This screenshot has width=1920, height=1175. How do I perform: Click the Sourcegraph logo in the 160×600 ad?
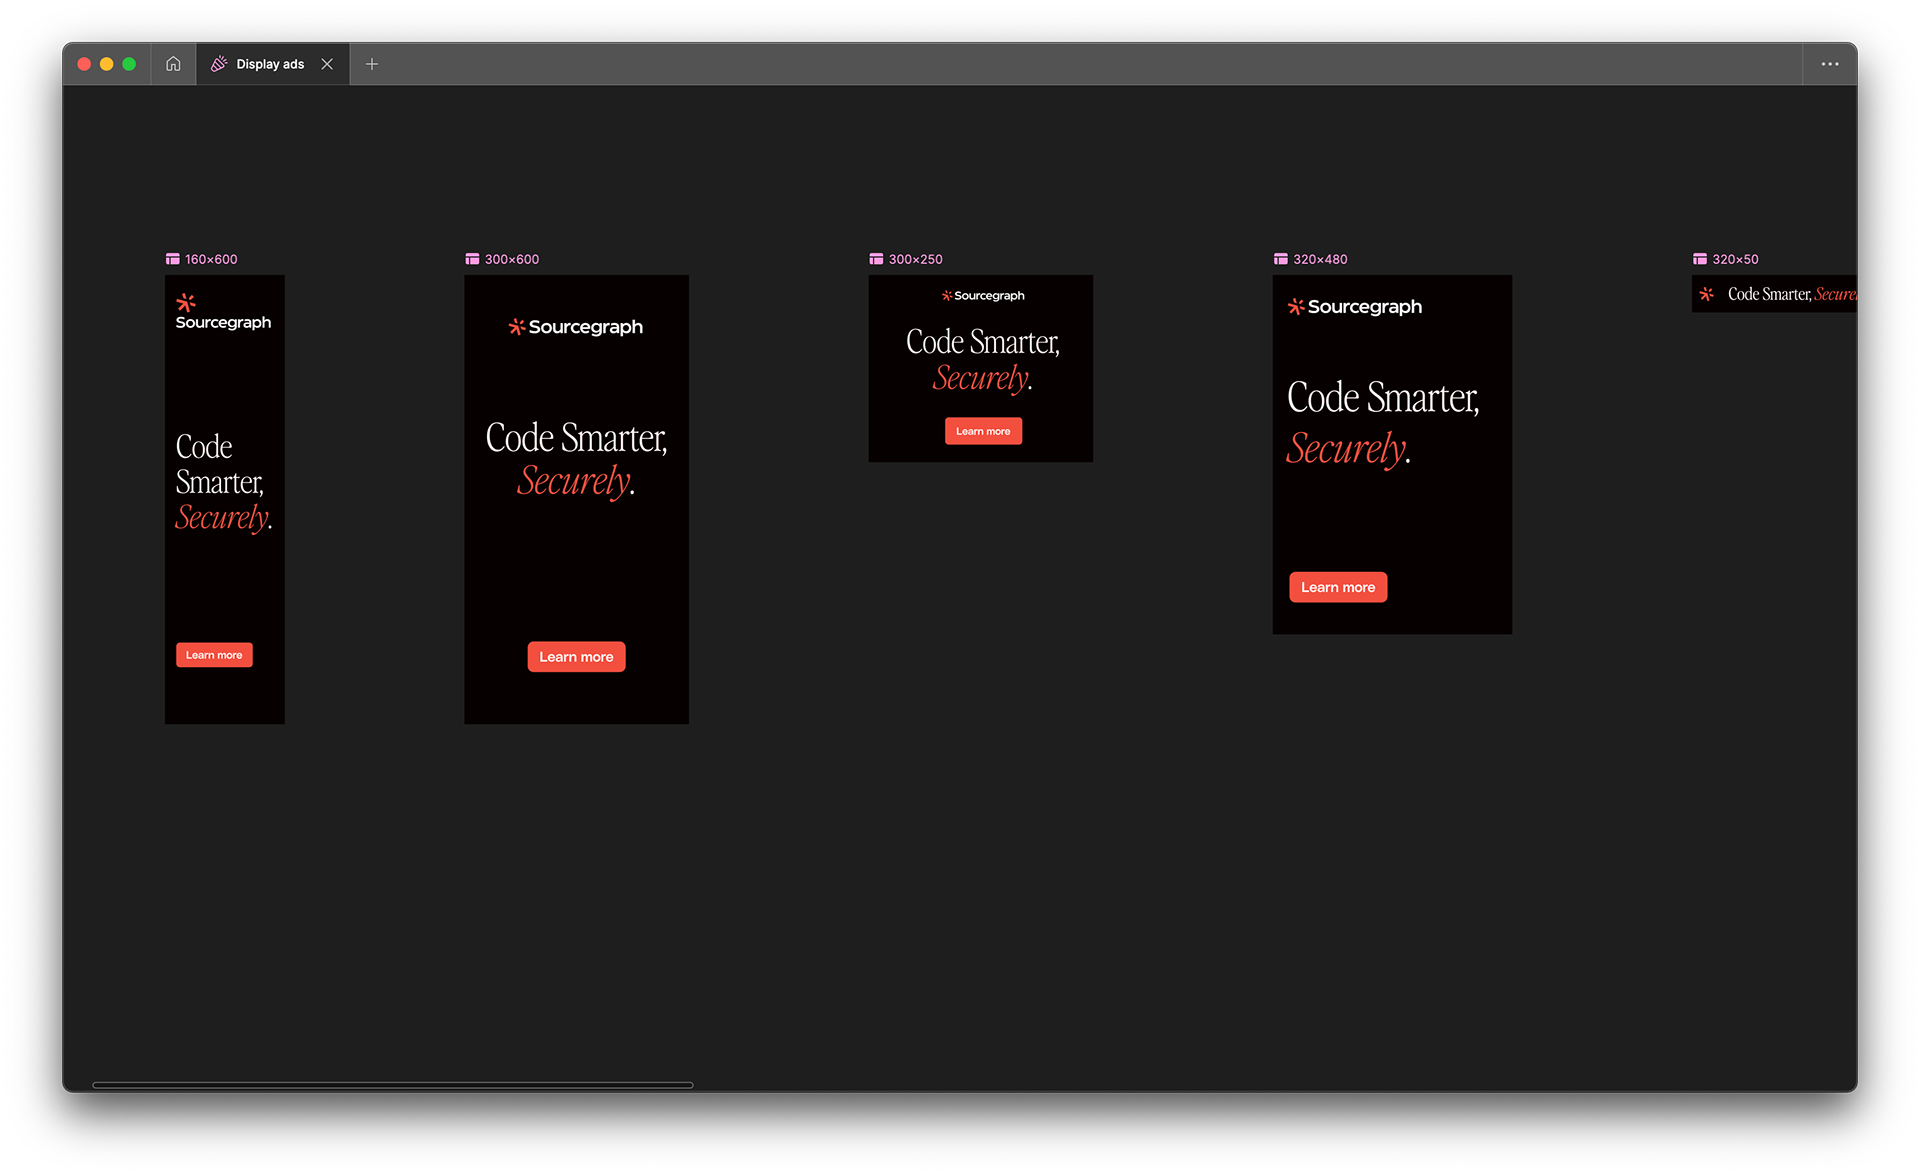click(222, 311)
